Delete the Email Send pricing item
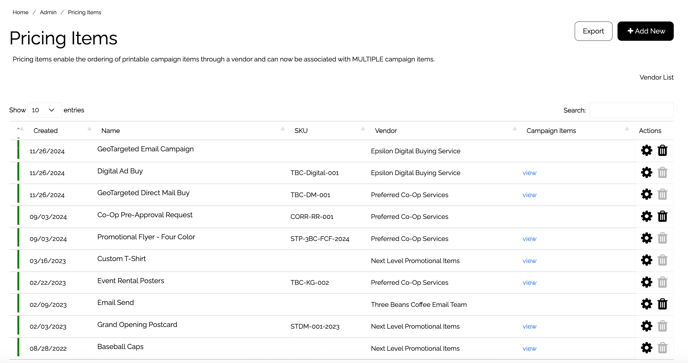This screenshot has width=688, height=363. click(663, 304)
